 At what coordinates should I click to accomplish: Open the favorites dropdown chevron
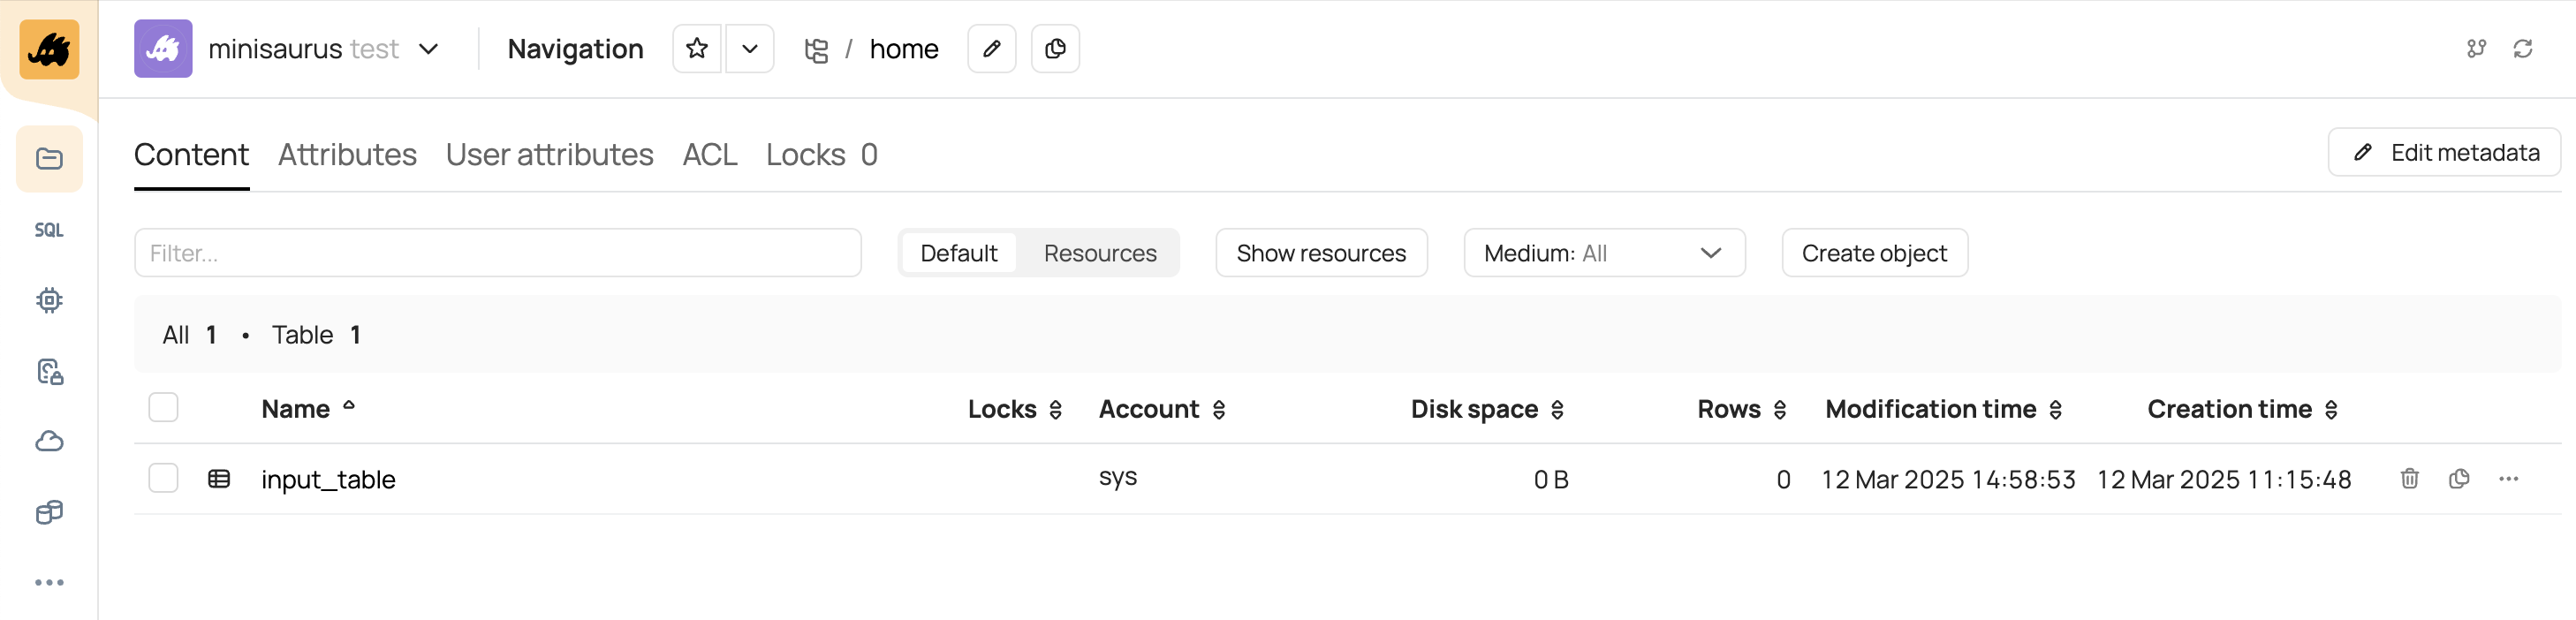(x=749, y=49)
